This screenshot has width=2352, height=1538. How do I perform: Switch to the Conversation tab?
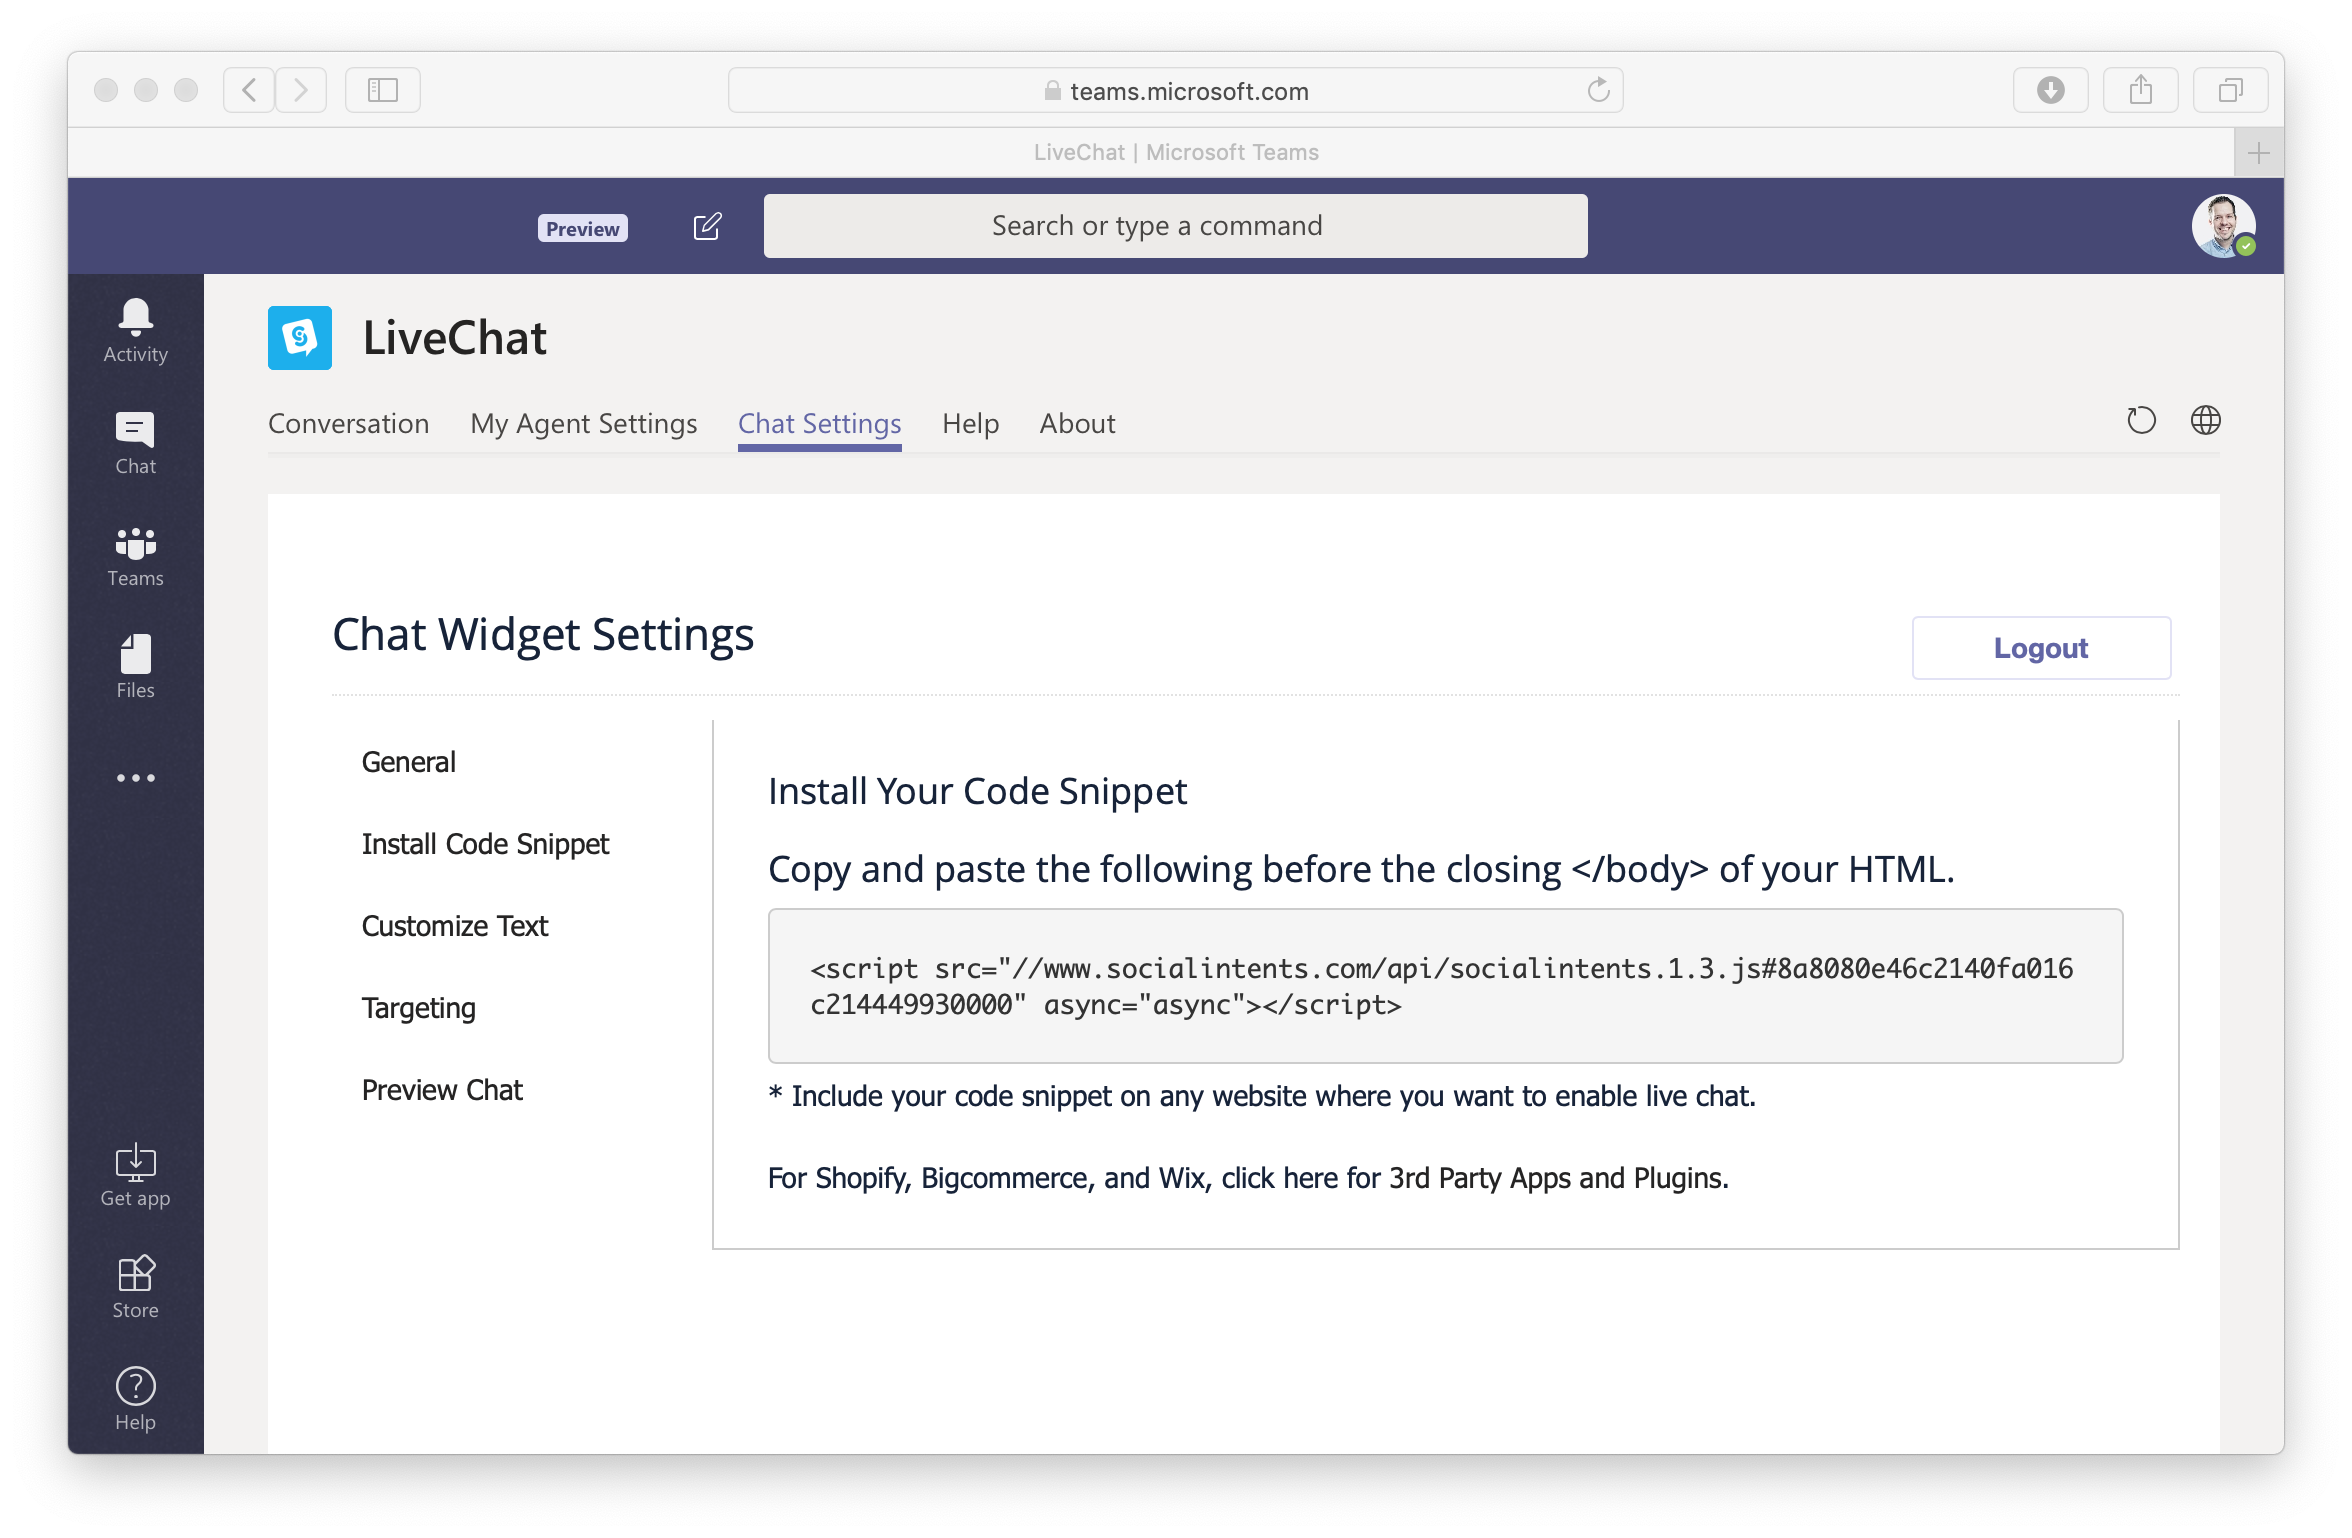click(350, 422)
